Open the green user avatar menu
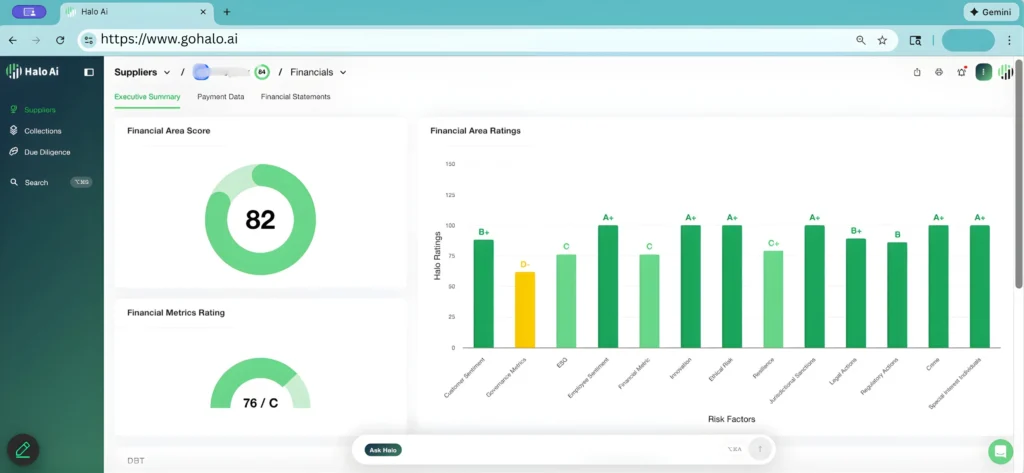This screenshot has width=1024, height=473. pos(984,72)
